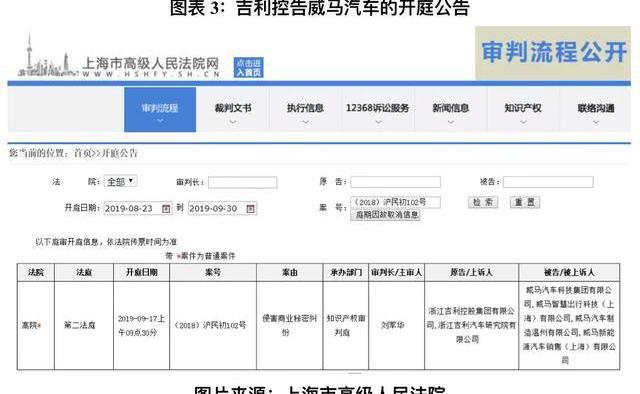Expand the chevron under 裁判文书
The image size is (640, 394).
[x=233, y=122]
